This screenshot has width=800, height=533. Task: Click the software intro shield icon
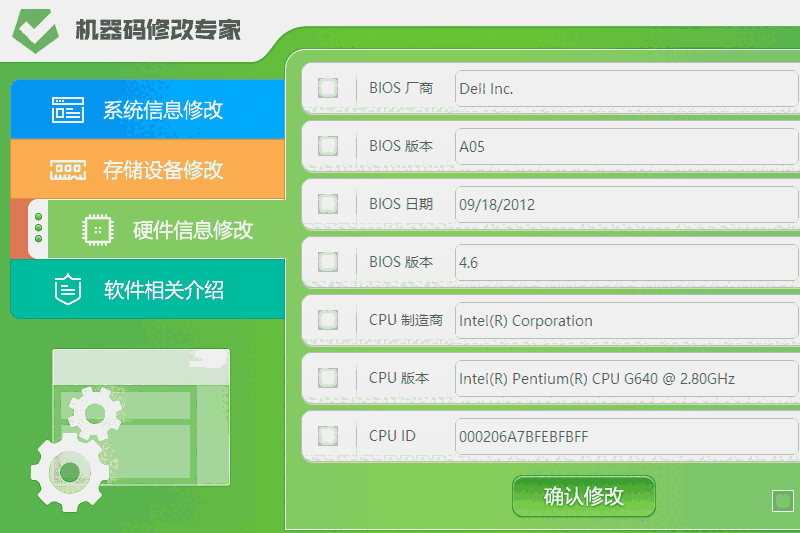68,290
